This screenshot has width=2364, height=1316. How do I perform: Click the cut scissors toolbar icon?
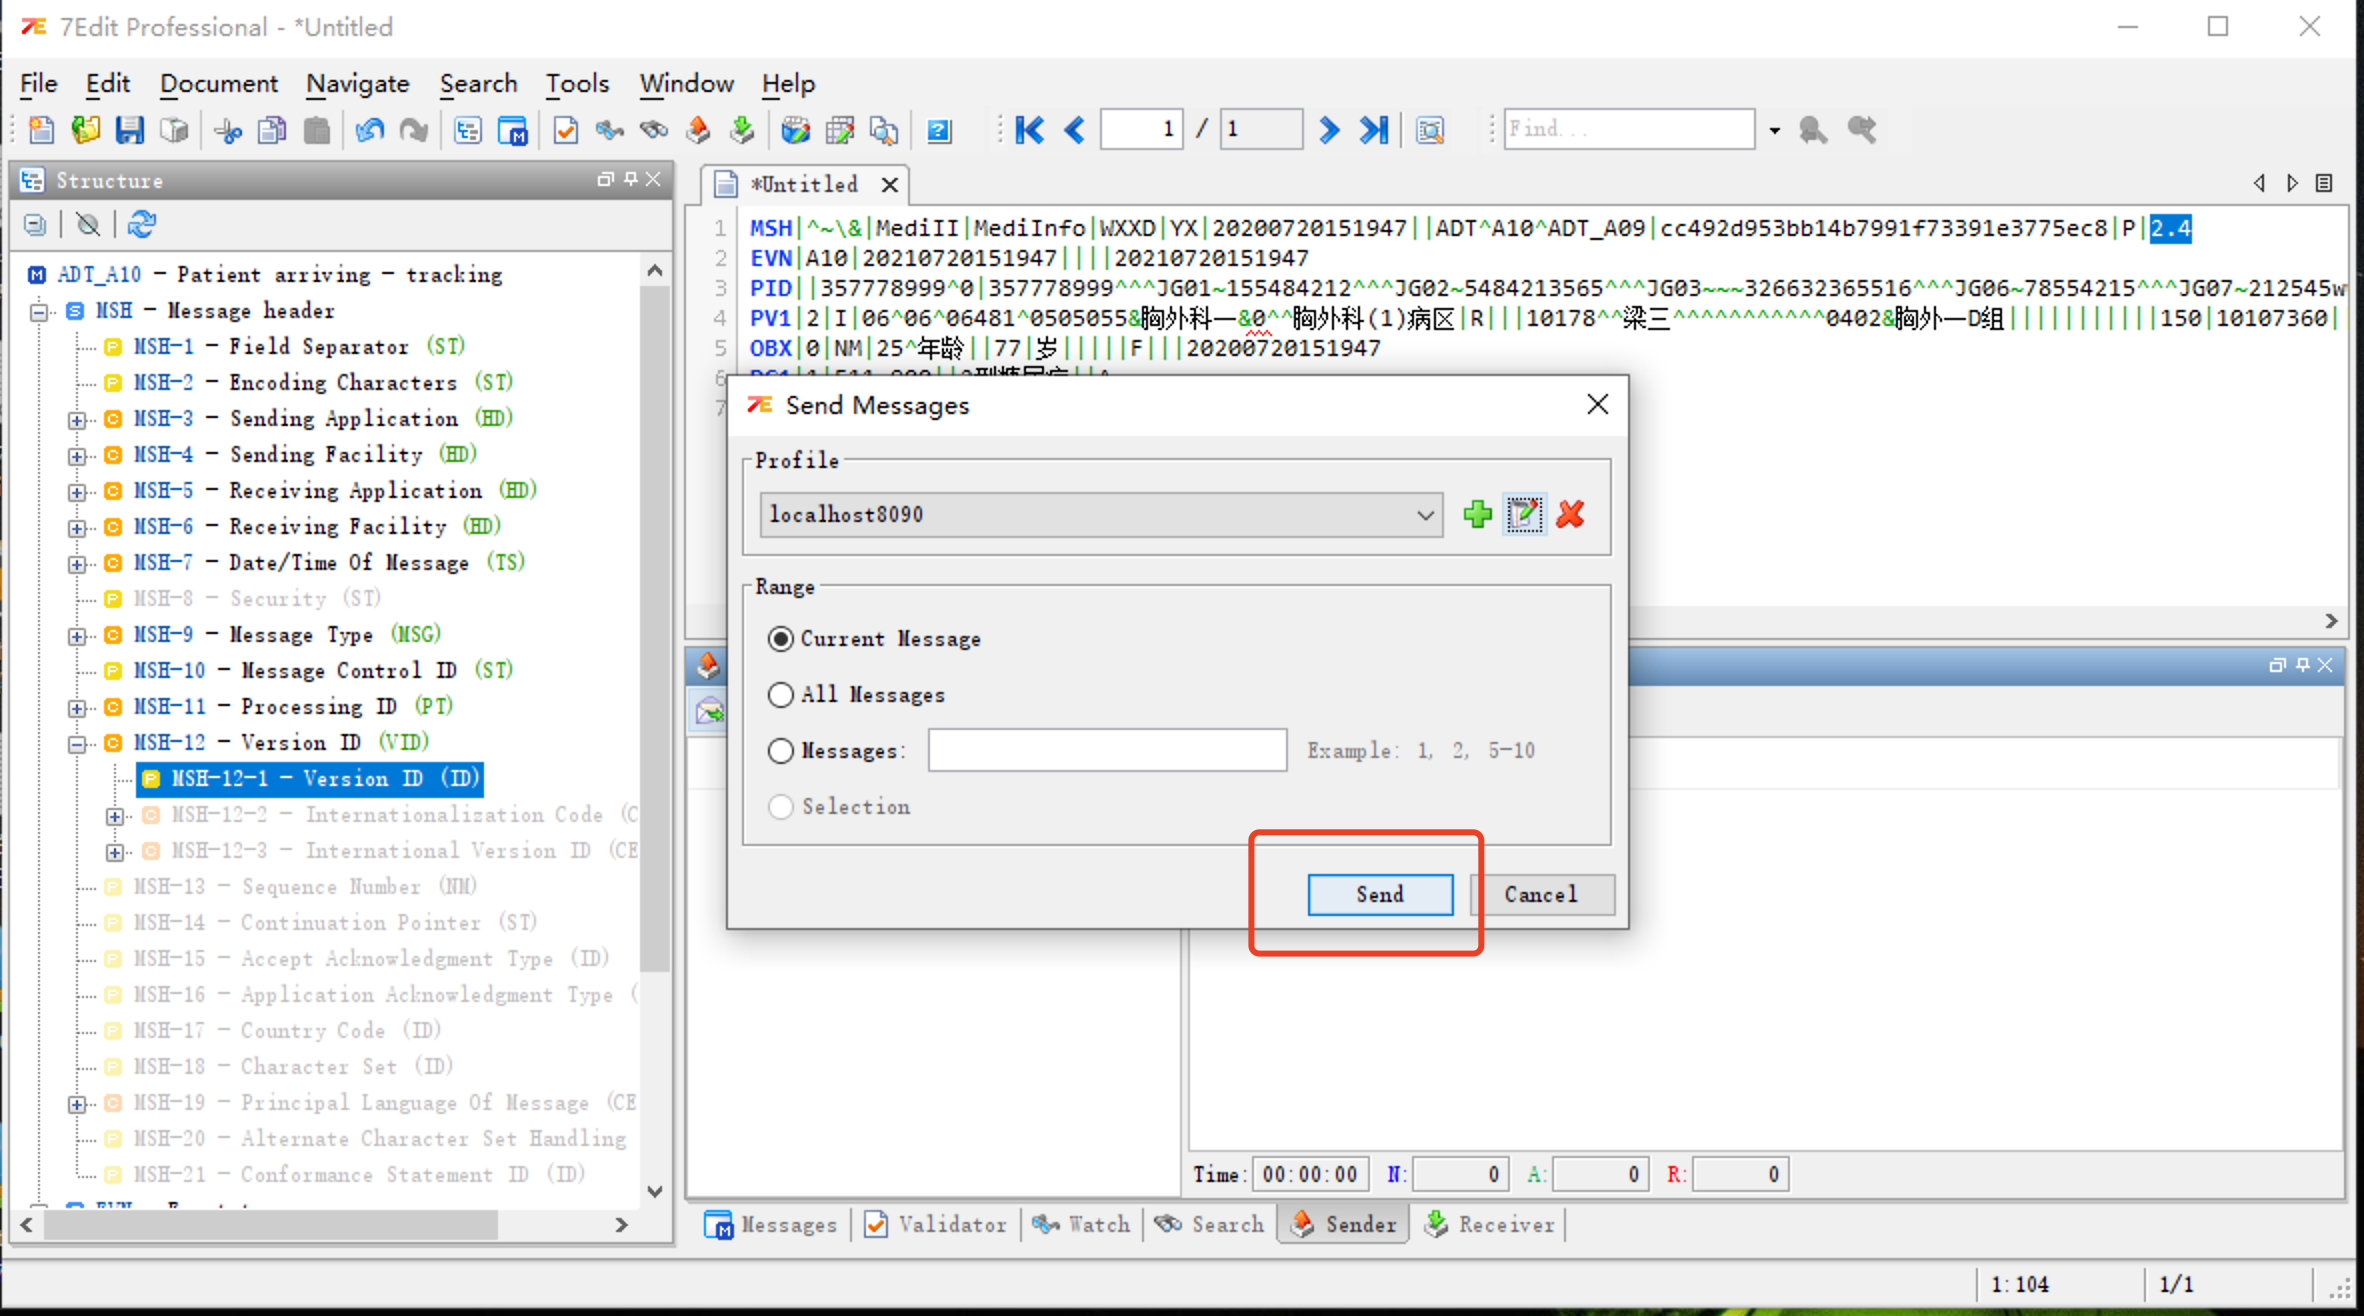pos(228,130)
